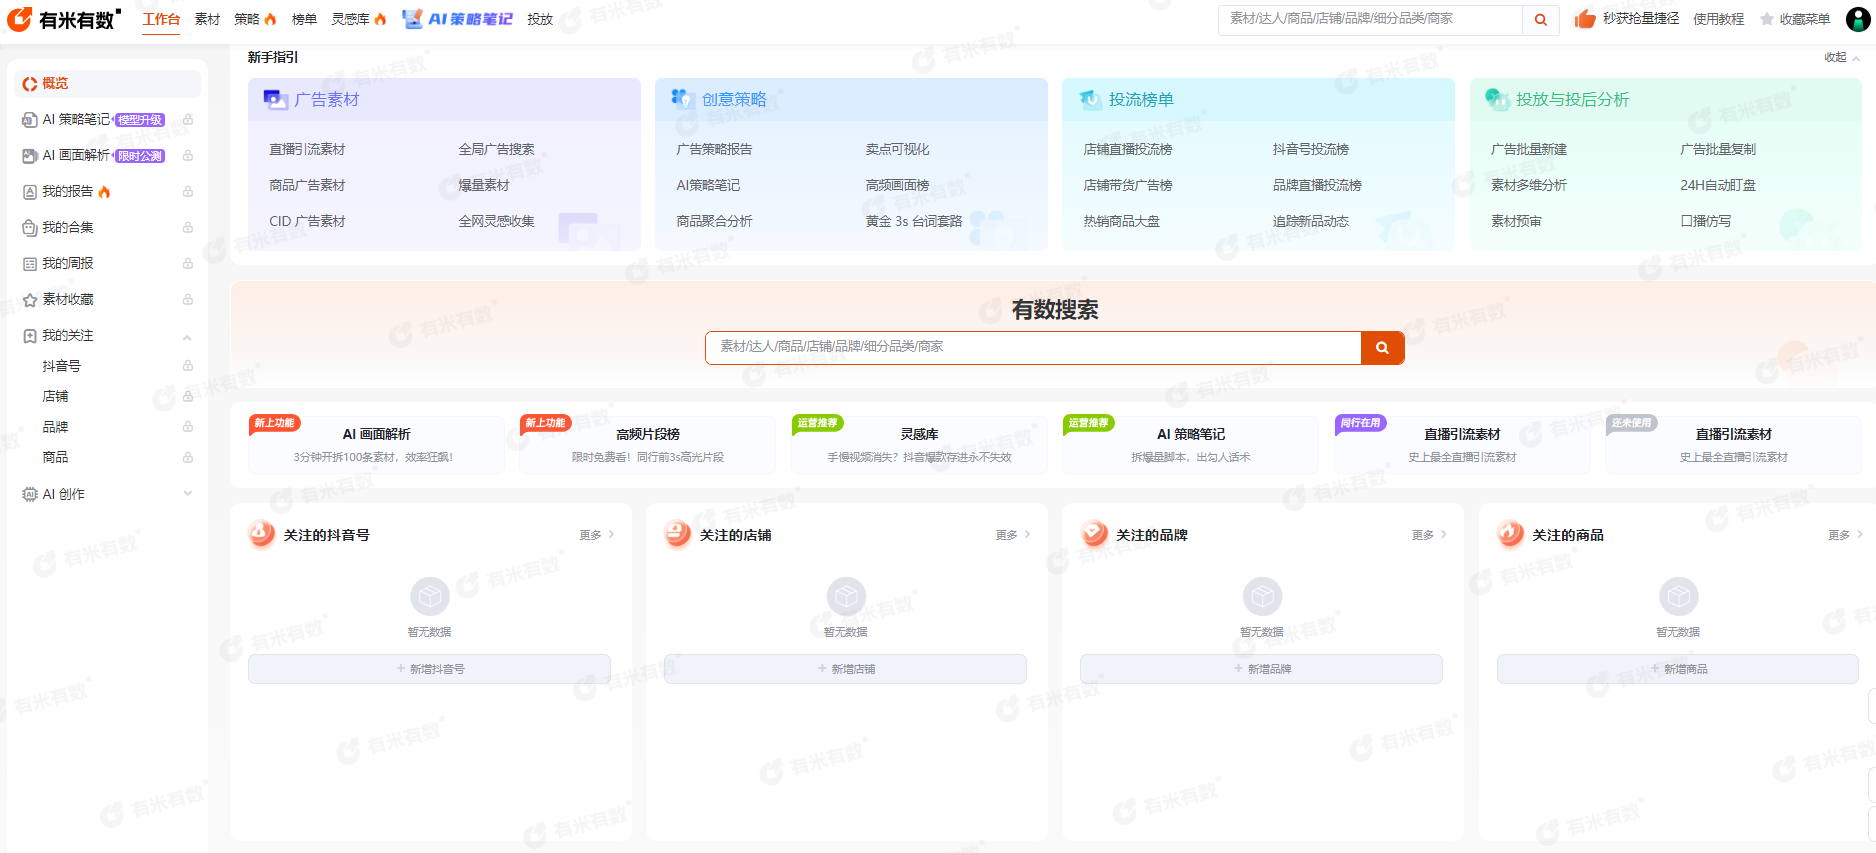
Task: Open 更多 for 关注的品牌
Action: pyautogui.click(x=1429, y=535)
